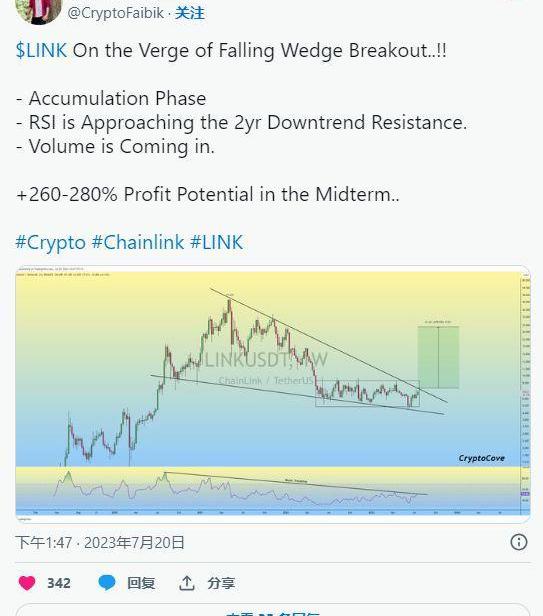Viewport: 543px width, 616px height.
Task: Click the green profit target box in chart
Action: (438, 357)
